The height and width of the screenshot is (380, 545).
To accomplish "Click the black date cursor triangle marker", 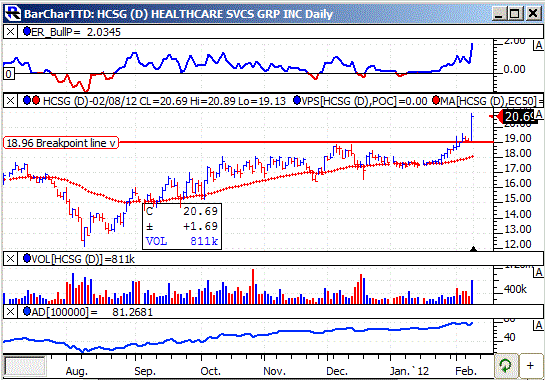I will tap(473, 249).
